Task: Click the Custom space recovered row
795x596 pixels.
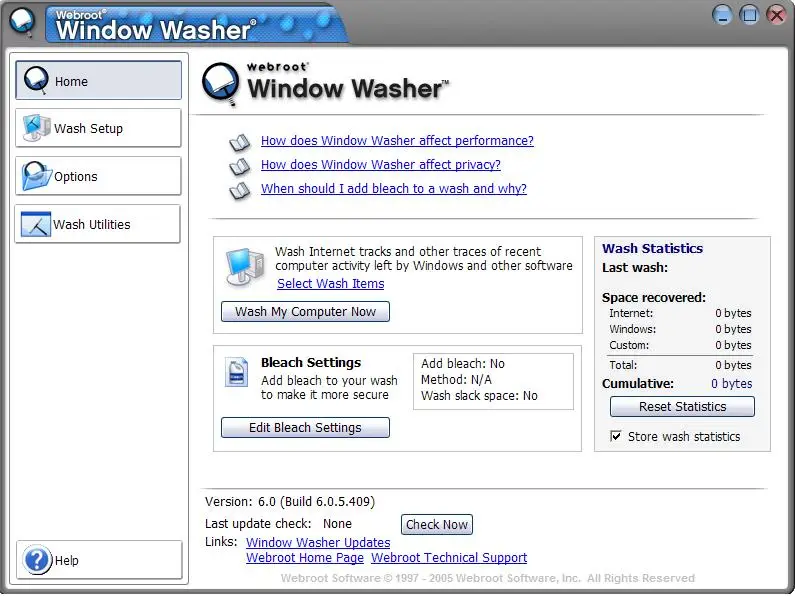Action: click(x=680, y=345)
